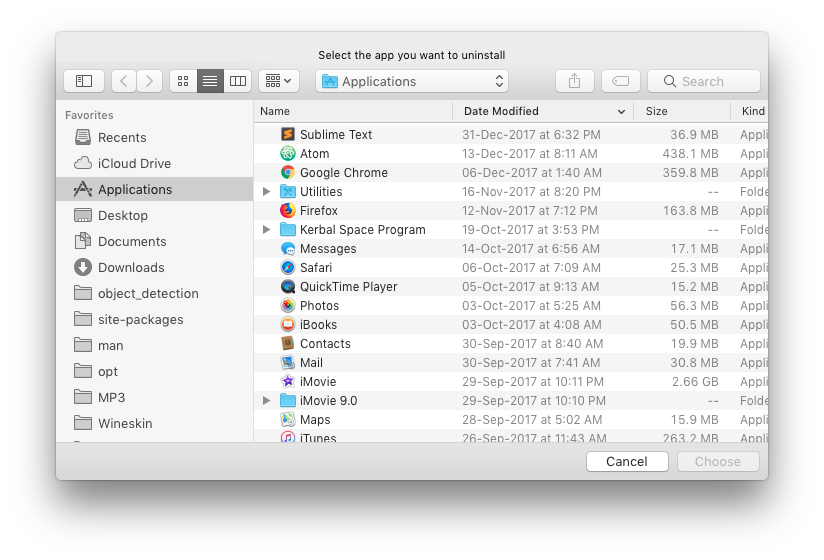This screenshot has width=824, height=560.
Task: Open Desktop in the sidebar
Action: click(x=154, y=215)
